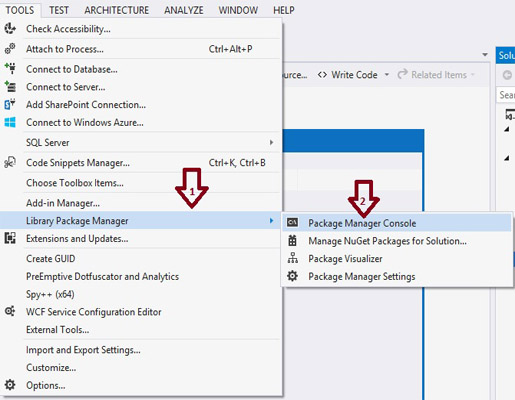Click the Connect to Server icon
This screenshot has height=400, width=515.
(x=10, y=87)
